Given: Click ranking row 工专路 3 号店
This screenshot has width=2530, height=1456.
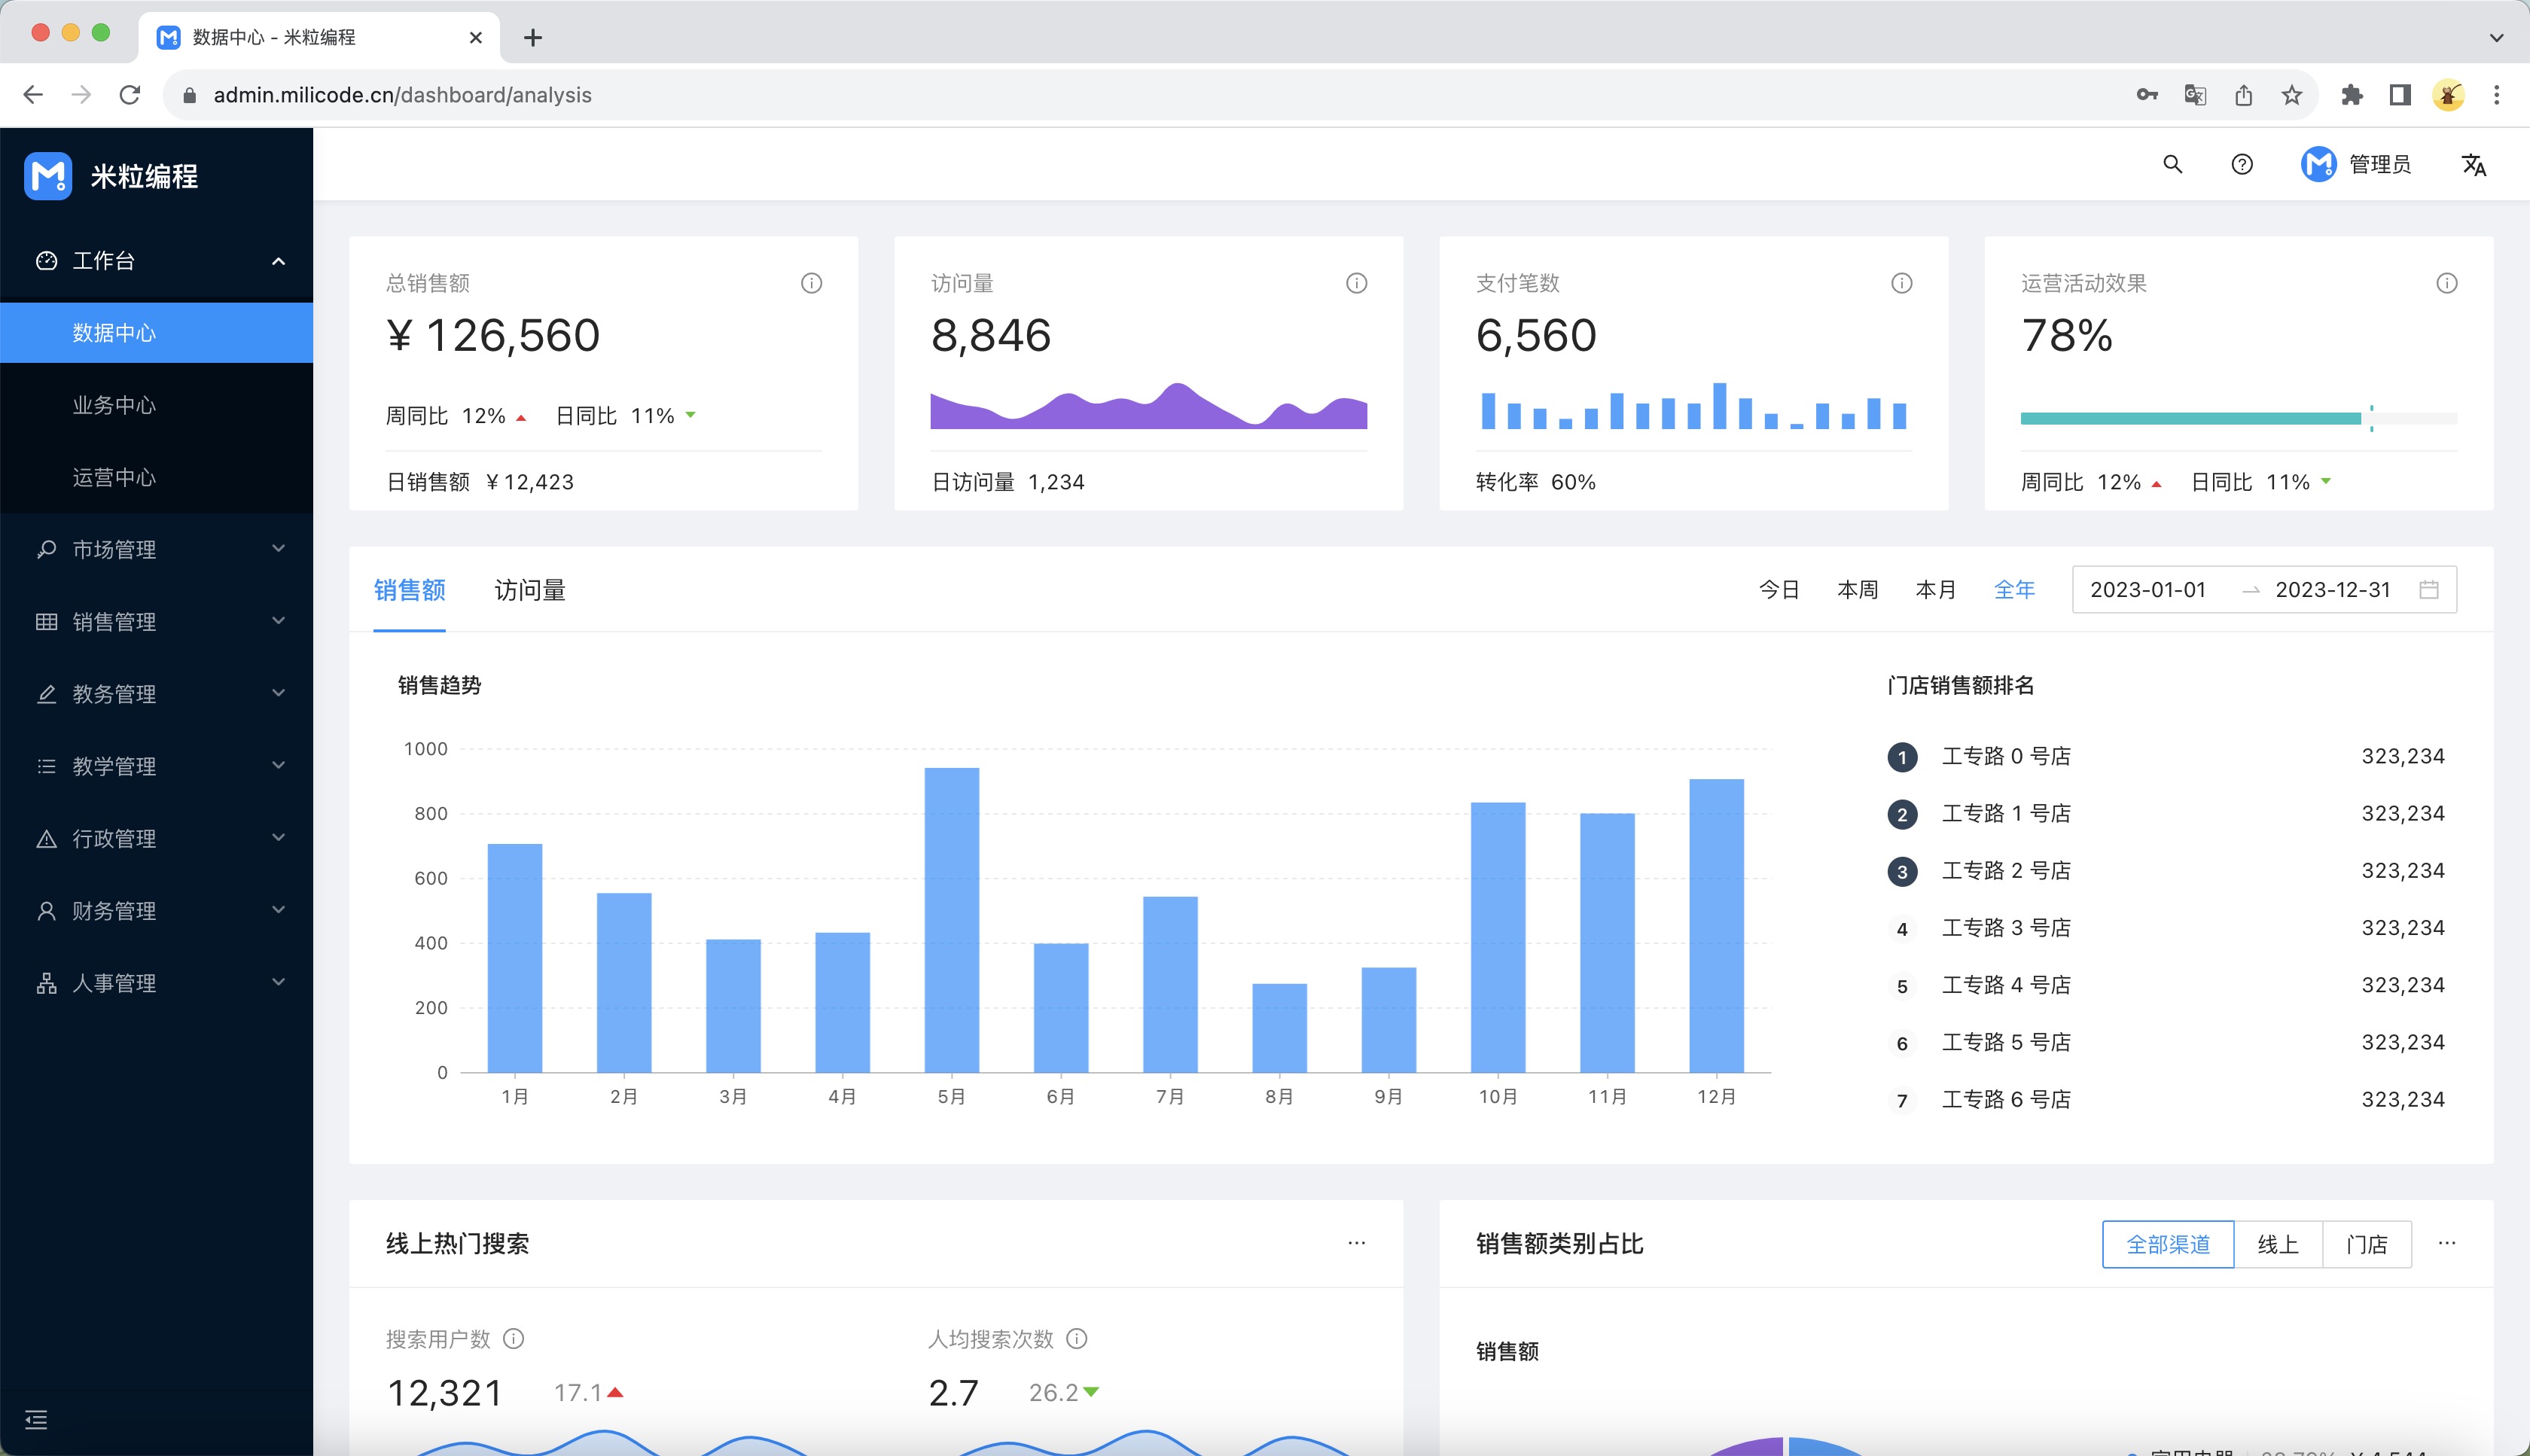Looking at the screenshot, I should 2165,928.
